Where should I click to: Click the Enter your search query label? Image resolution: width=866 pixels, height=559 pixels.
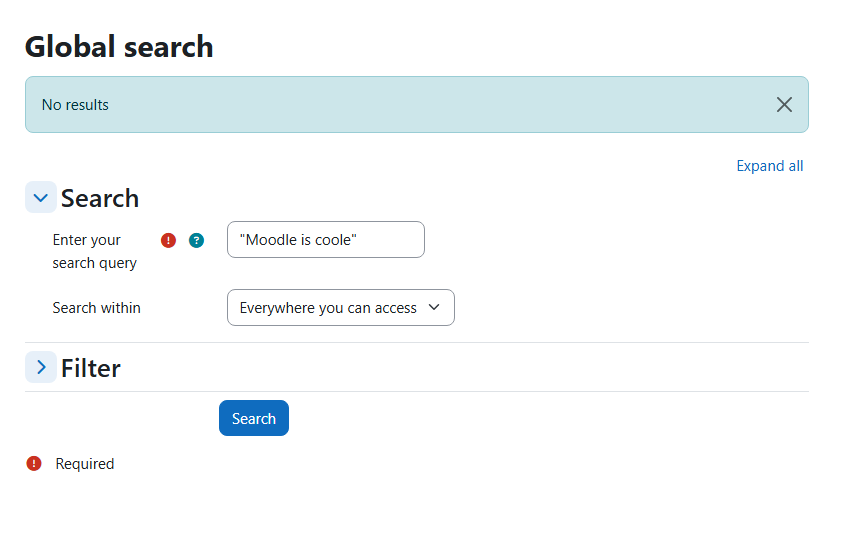click(94, 251)
